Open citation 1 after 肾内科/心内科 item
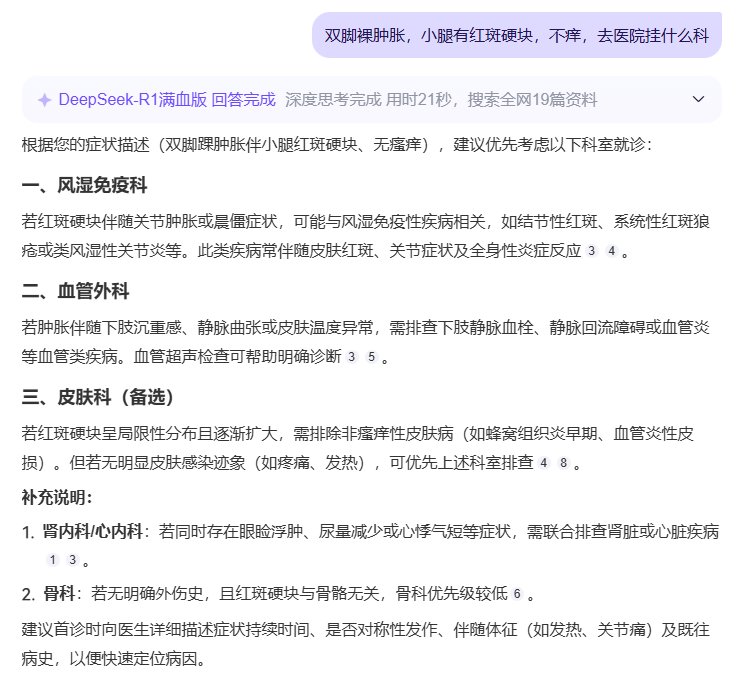Image resolution: width=738 pixels, height=683 pixels. pos(53,560)
